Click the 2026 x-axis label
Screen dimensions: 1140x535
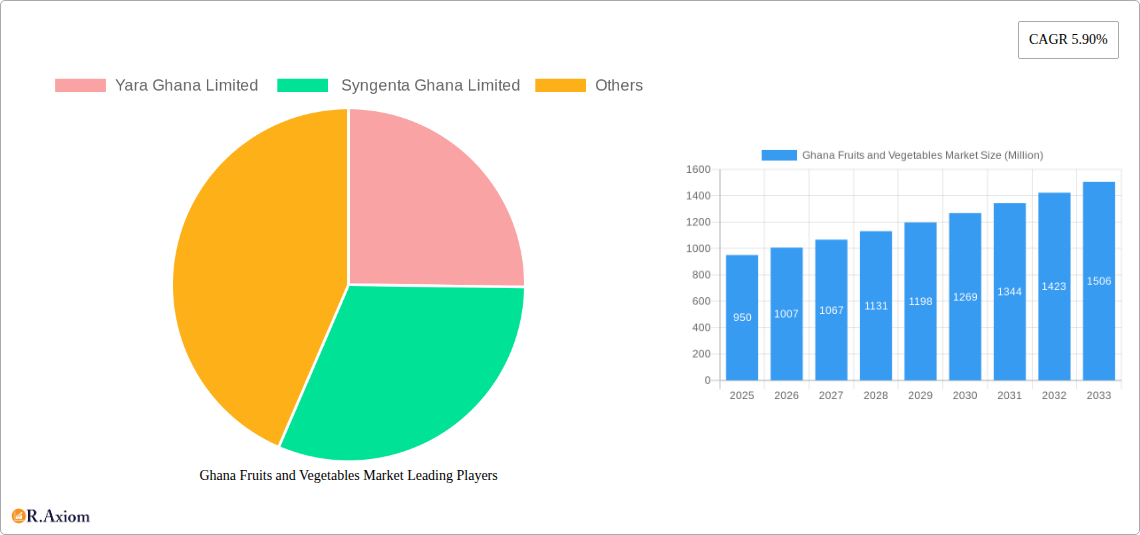point(787,395)
